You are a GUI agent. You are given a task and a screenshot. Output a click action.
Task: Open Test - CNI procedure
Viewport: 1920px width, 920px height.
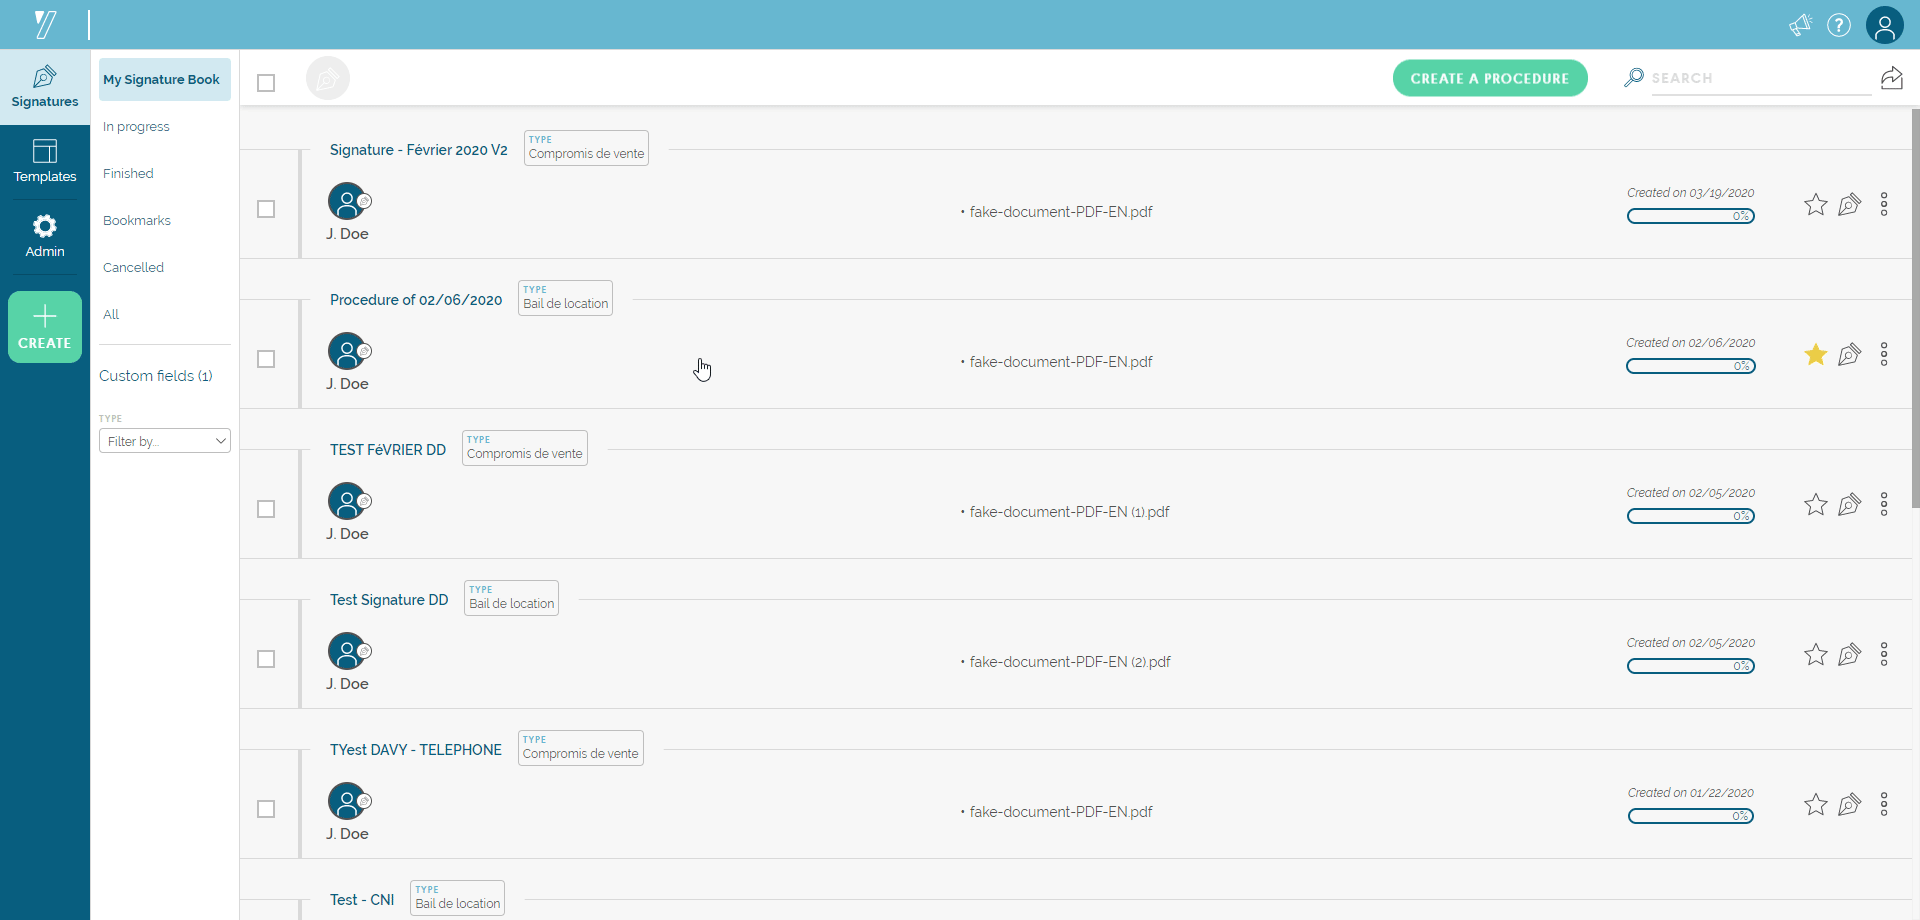[x=362, y=900]
